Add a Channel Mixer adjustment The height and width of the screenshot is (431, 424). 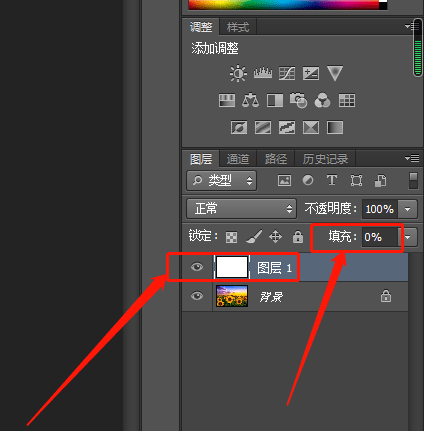(x=322, y=100)
